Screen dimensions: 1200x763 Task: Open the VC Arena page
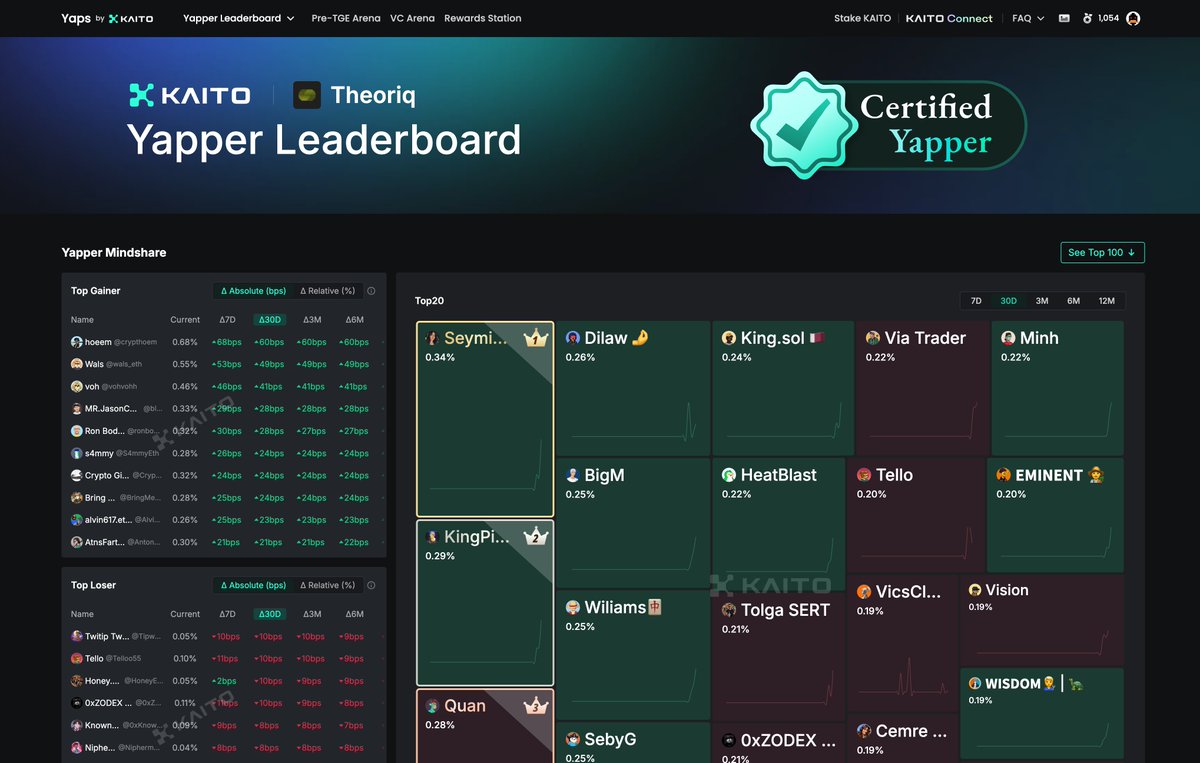point(412,18)
